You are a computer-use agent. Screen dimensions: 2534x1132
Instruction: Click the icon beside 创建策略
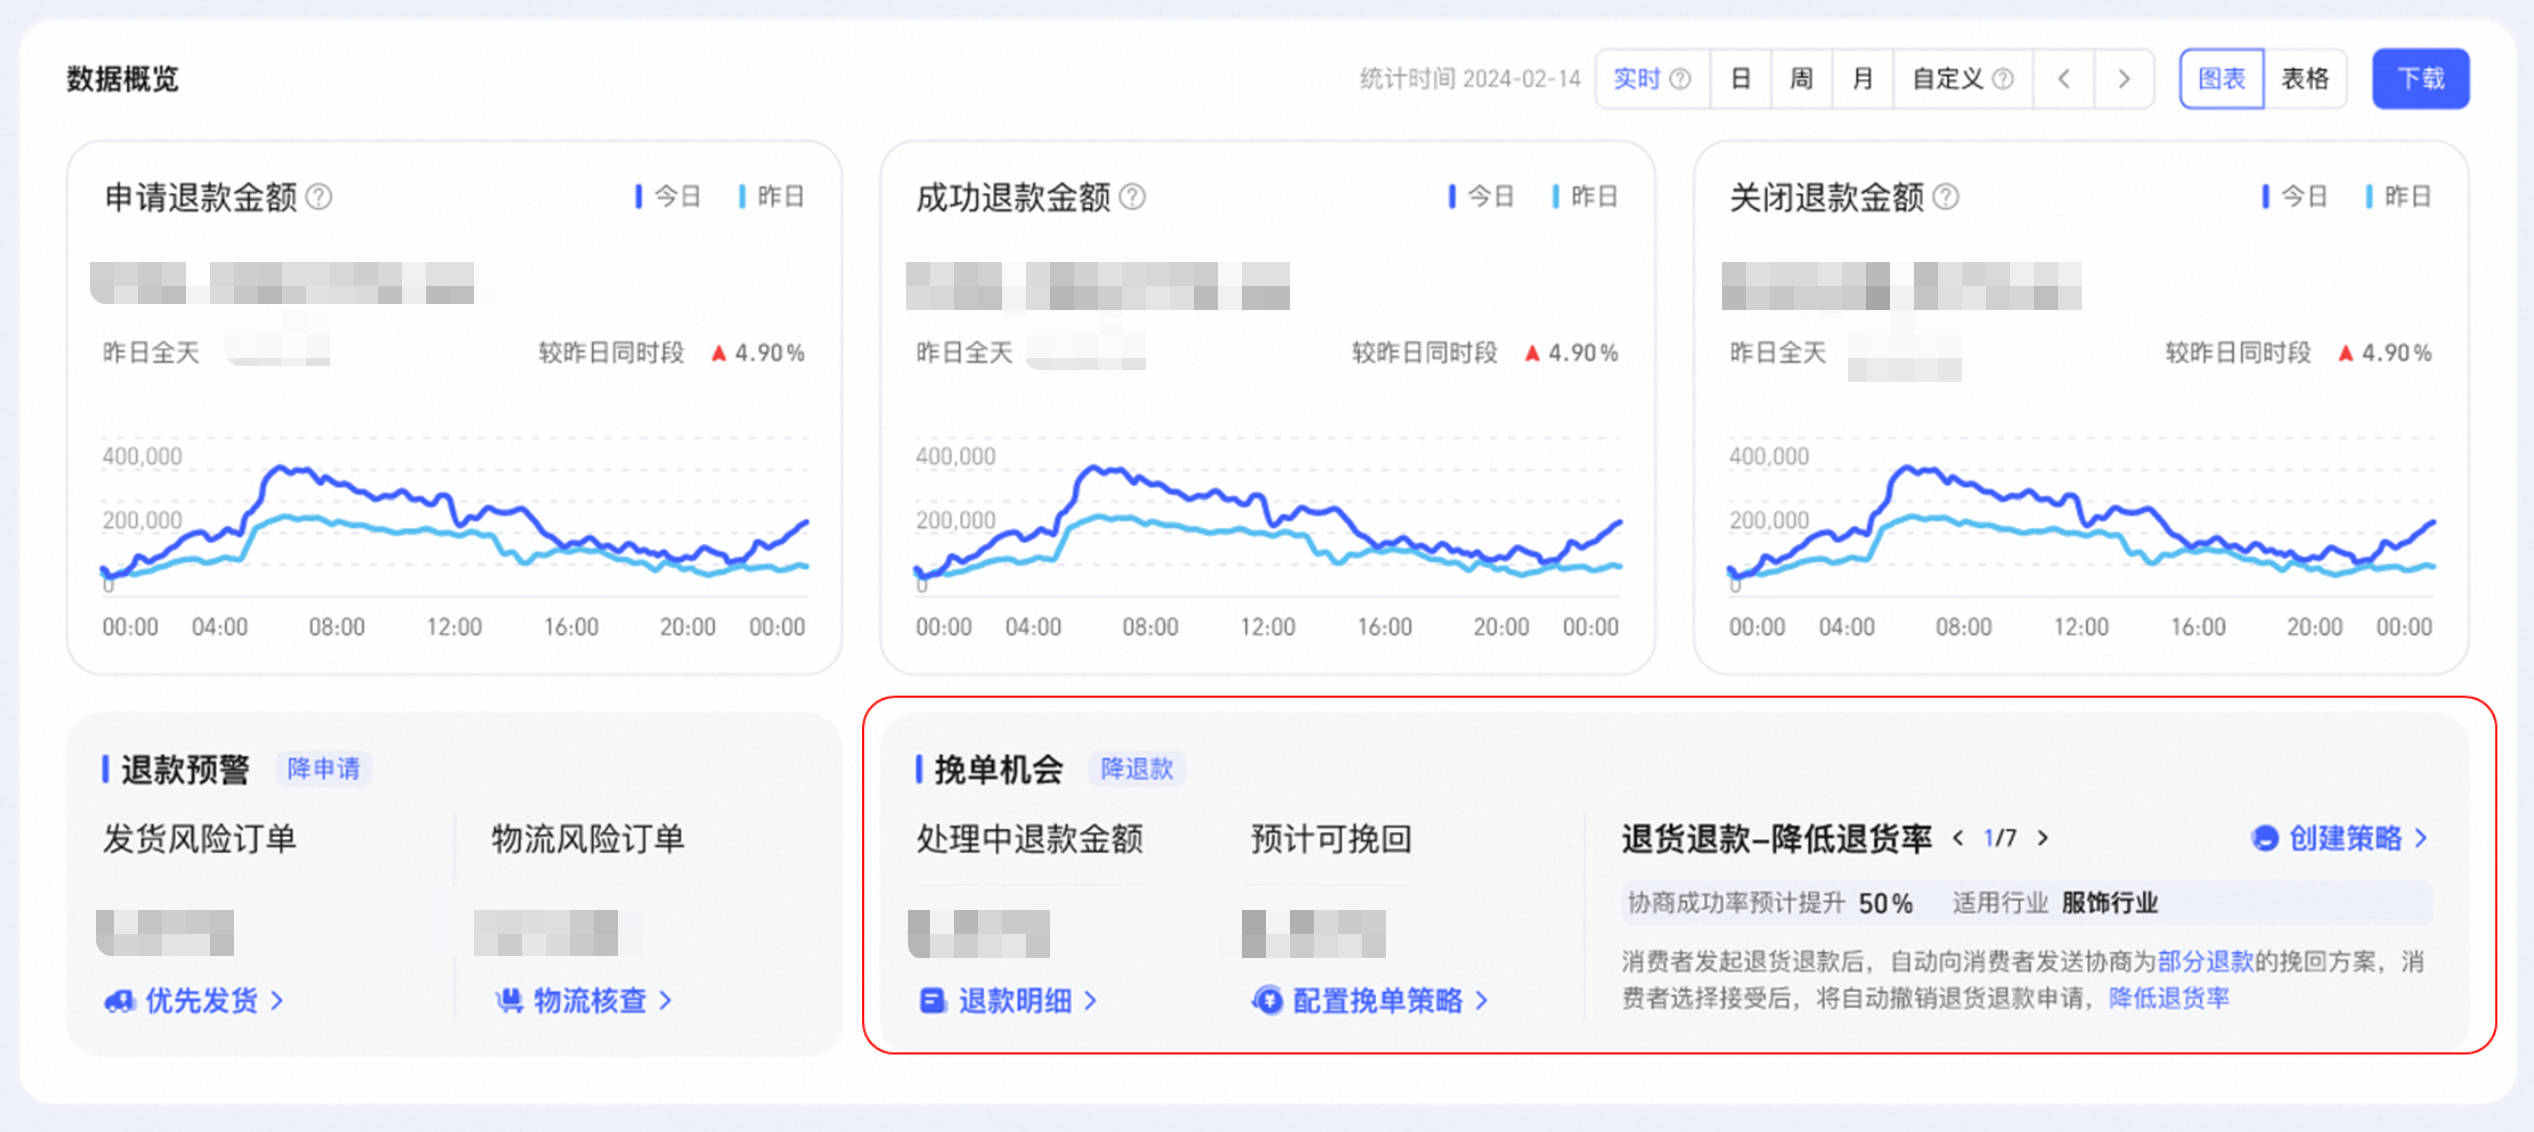click(2265, 838)
